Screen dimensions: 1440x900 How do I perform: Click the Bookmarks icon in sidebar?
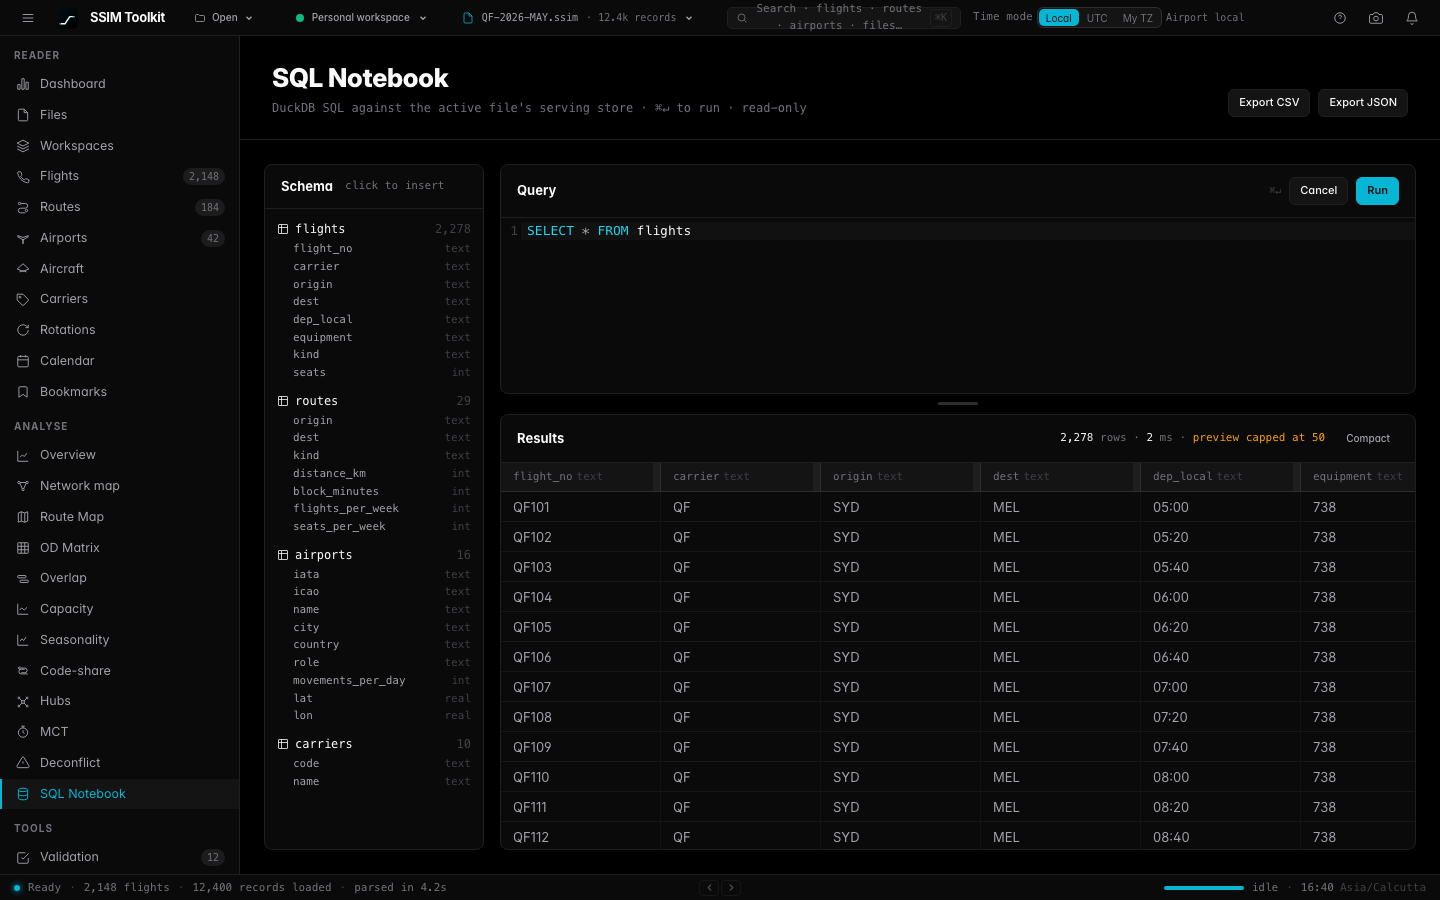[x=23, y=392]
